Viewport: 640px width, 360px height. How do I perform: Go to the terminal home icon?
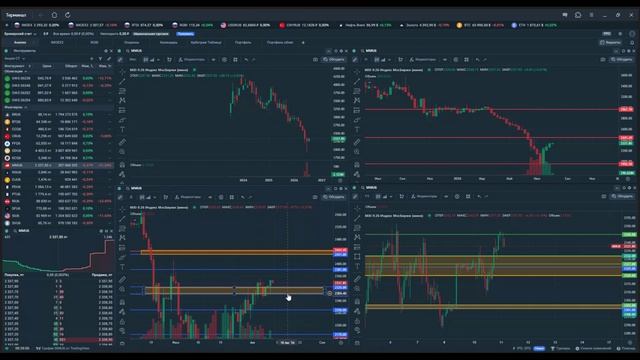[54, 15]
